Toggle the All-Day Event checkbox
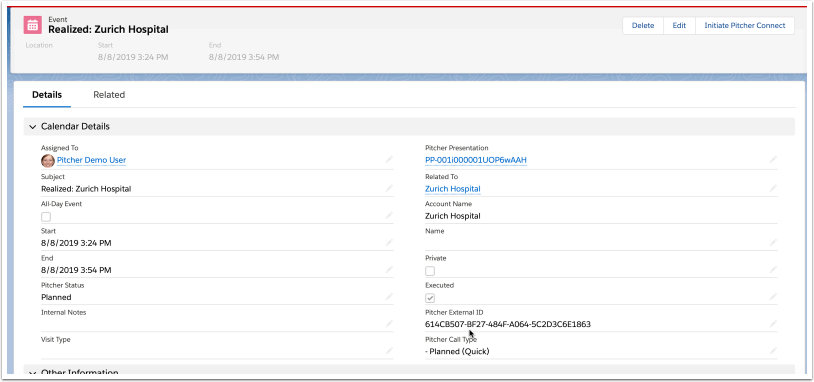This screenshot has width=814, height=382. 46,217
